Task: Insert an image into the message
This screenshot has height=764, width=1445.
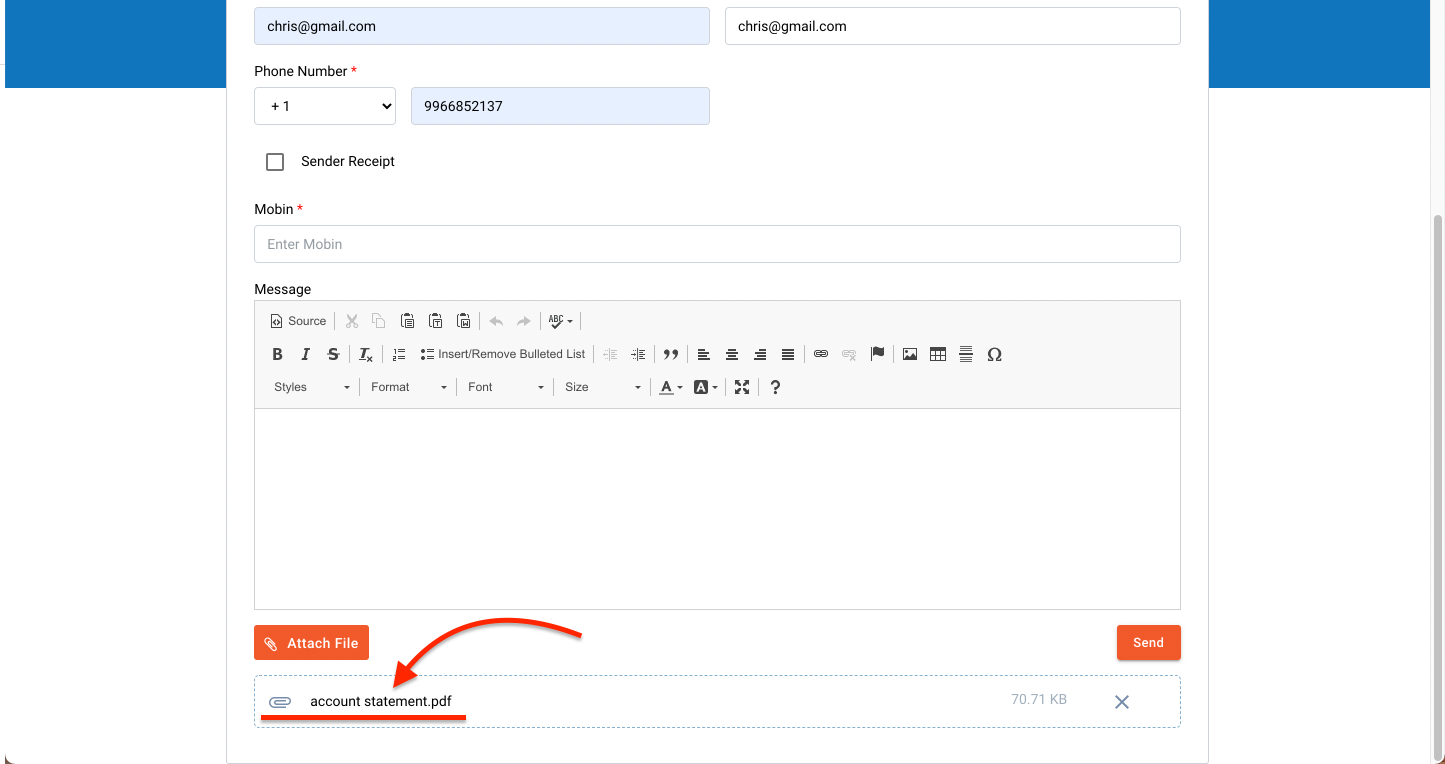Action: 910,354
